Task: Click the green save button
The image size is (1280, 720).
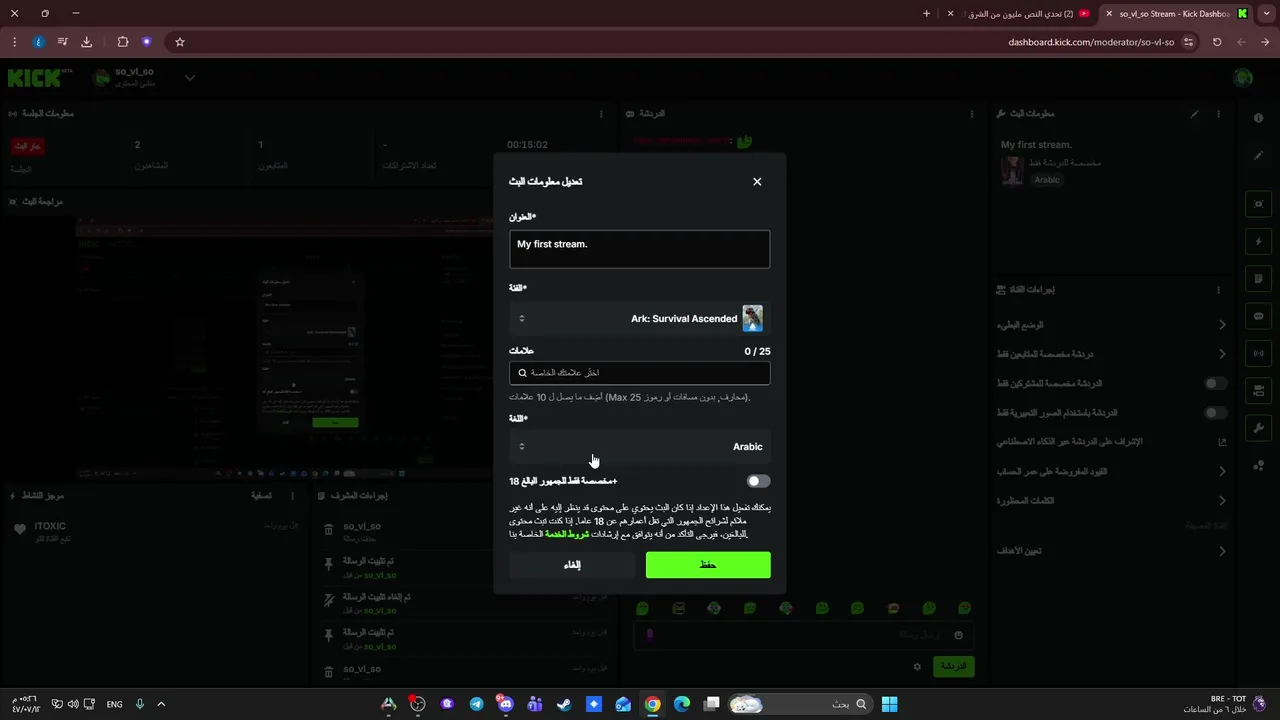Action: [708, 565]
